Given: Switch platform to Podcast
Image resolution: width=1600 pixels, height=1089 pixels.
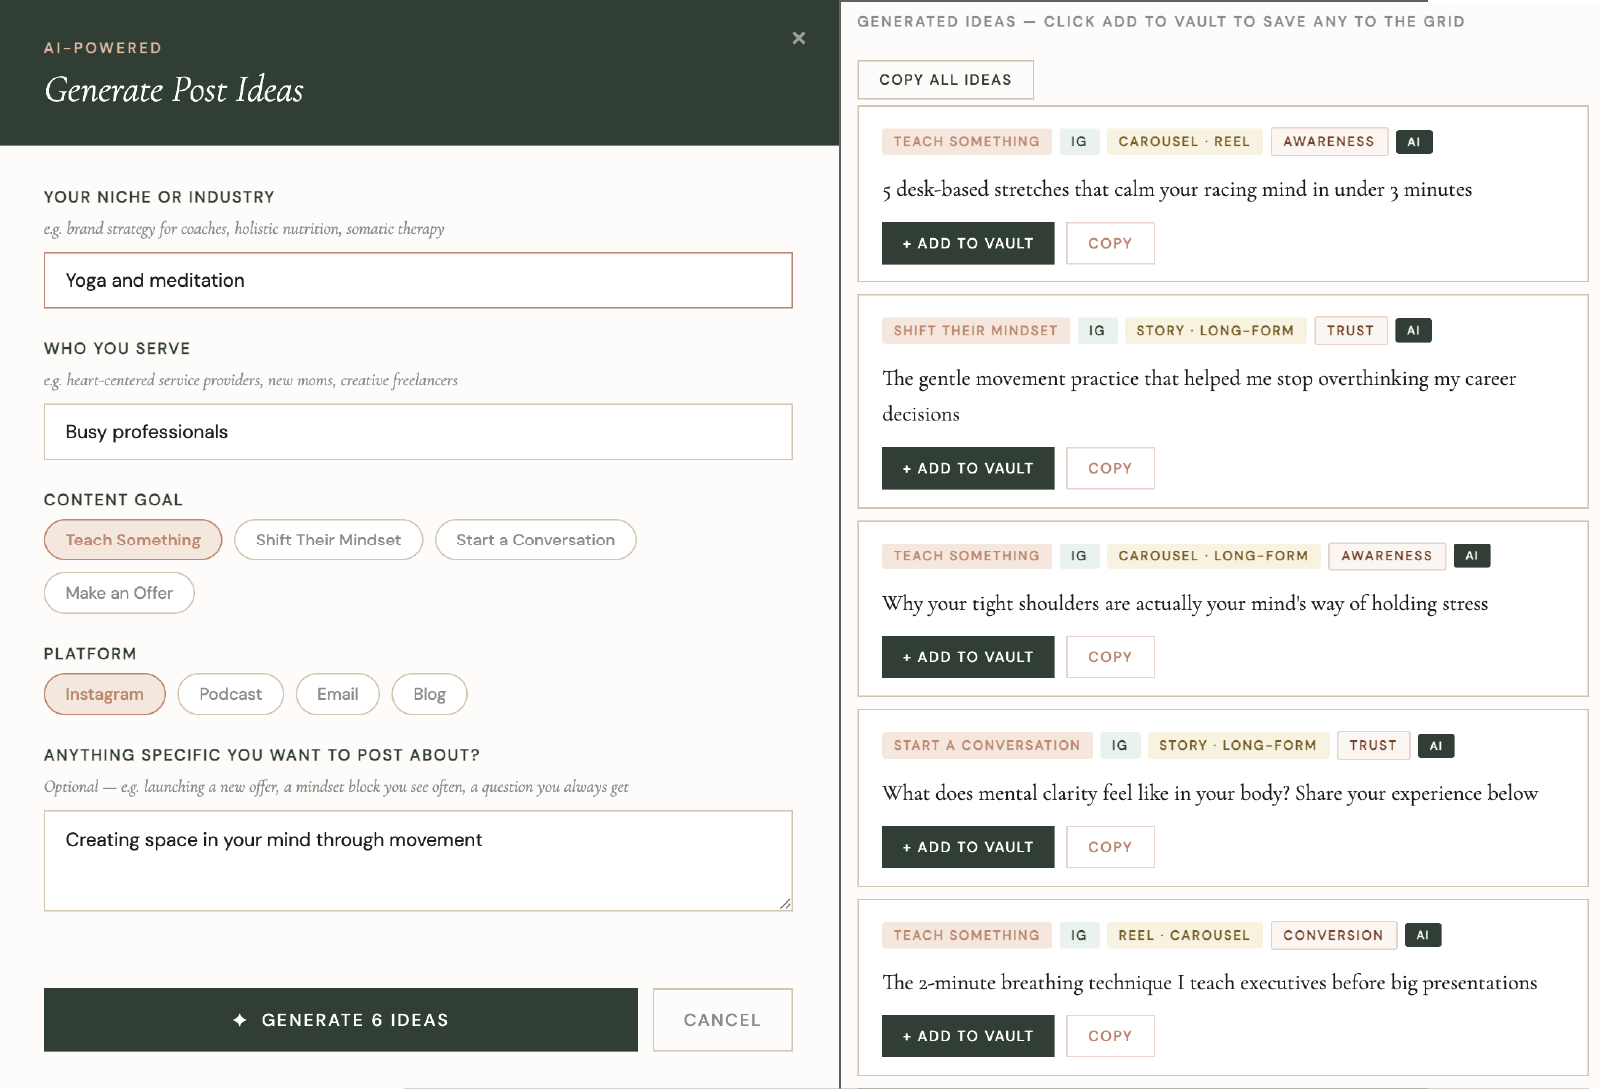Looking at the screenshot, I should (x=230, y=694).
